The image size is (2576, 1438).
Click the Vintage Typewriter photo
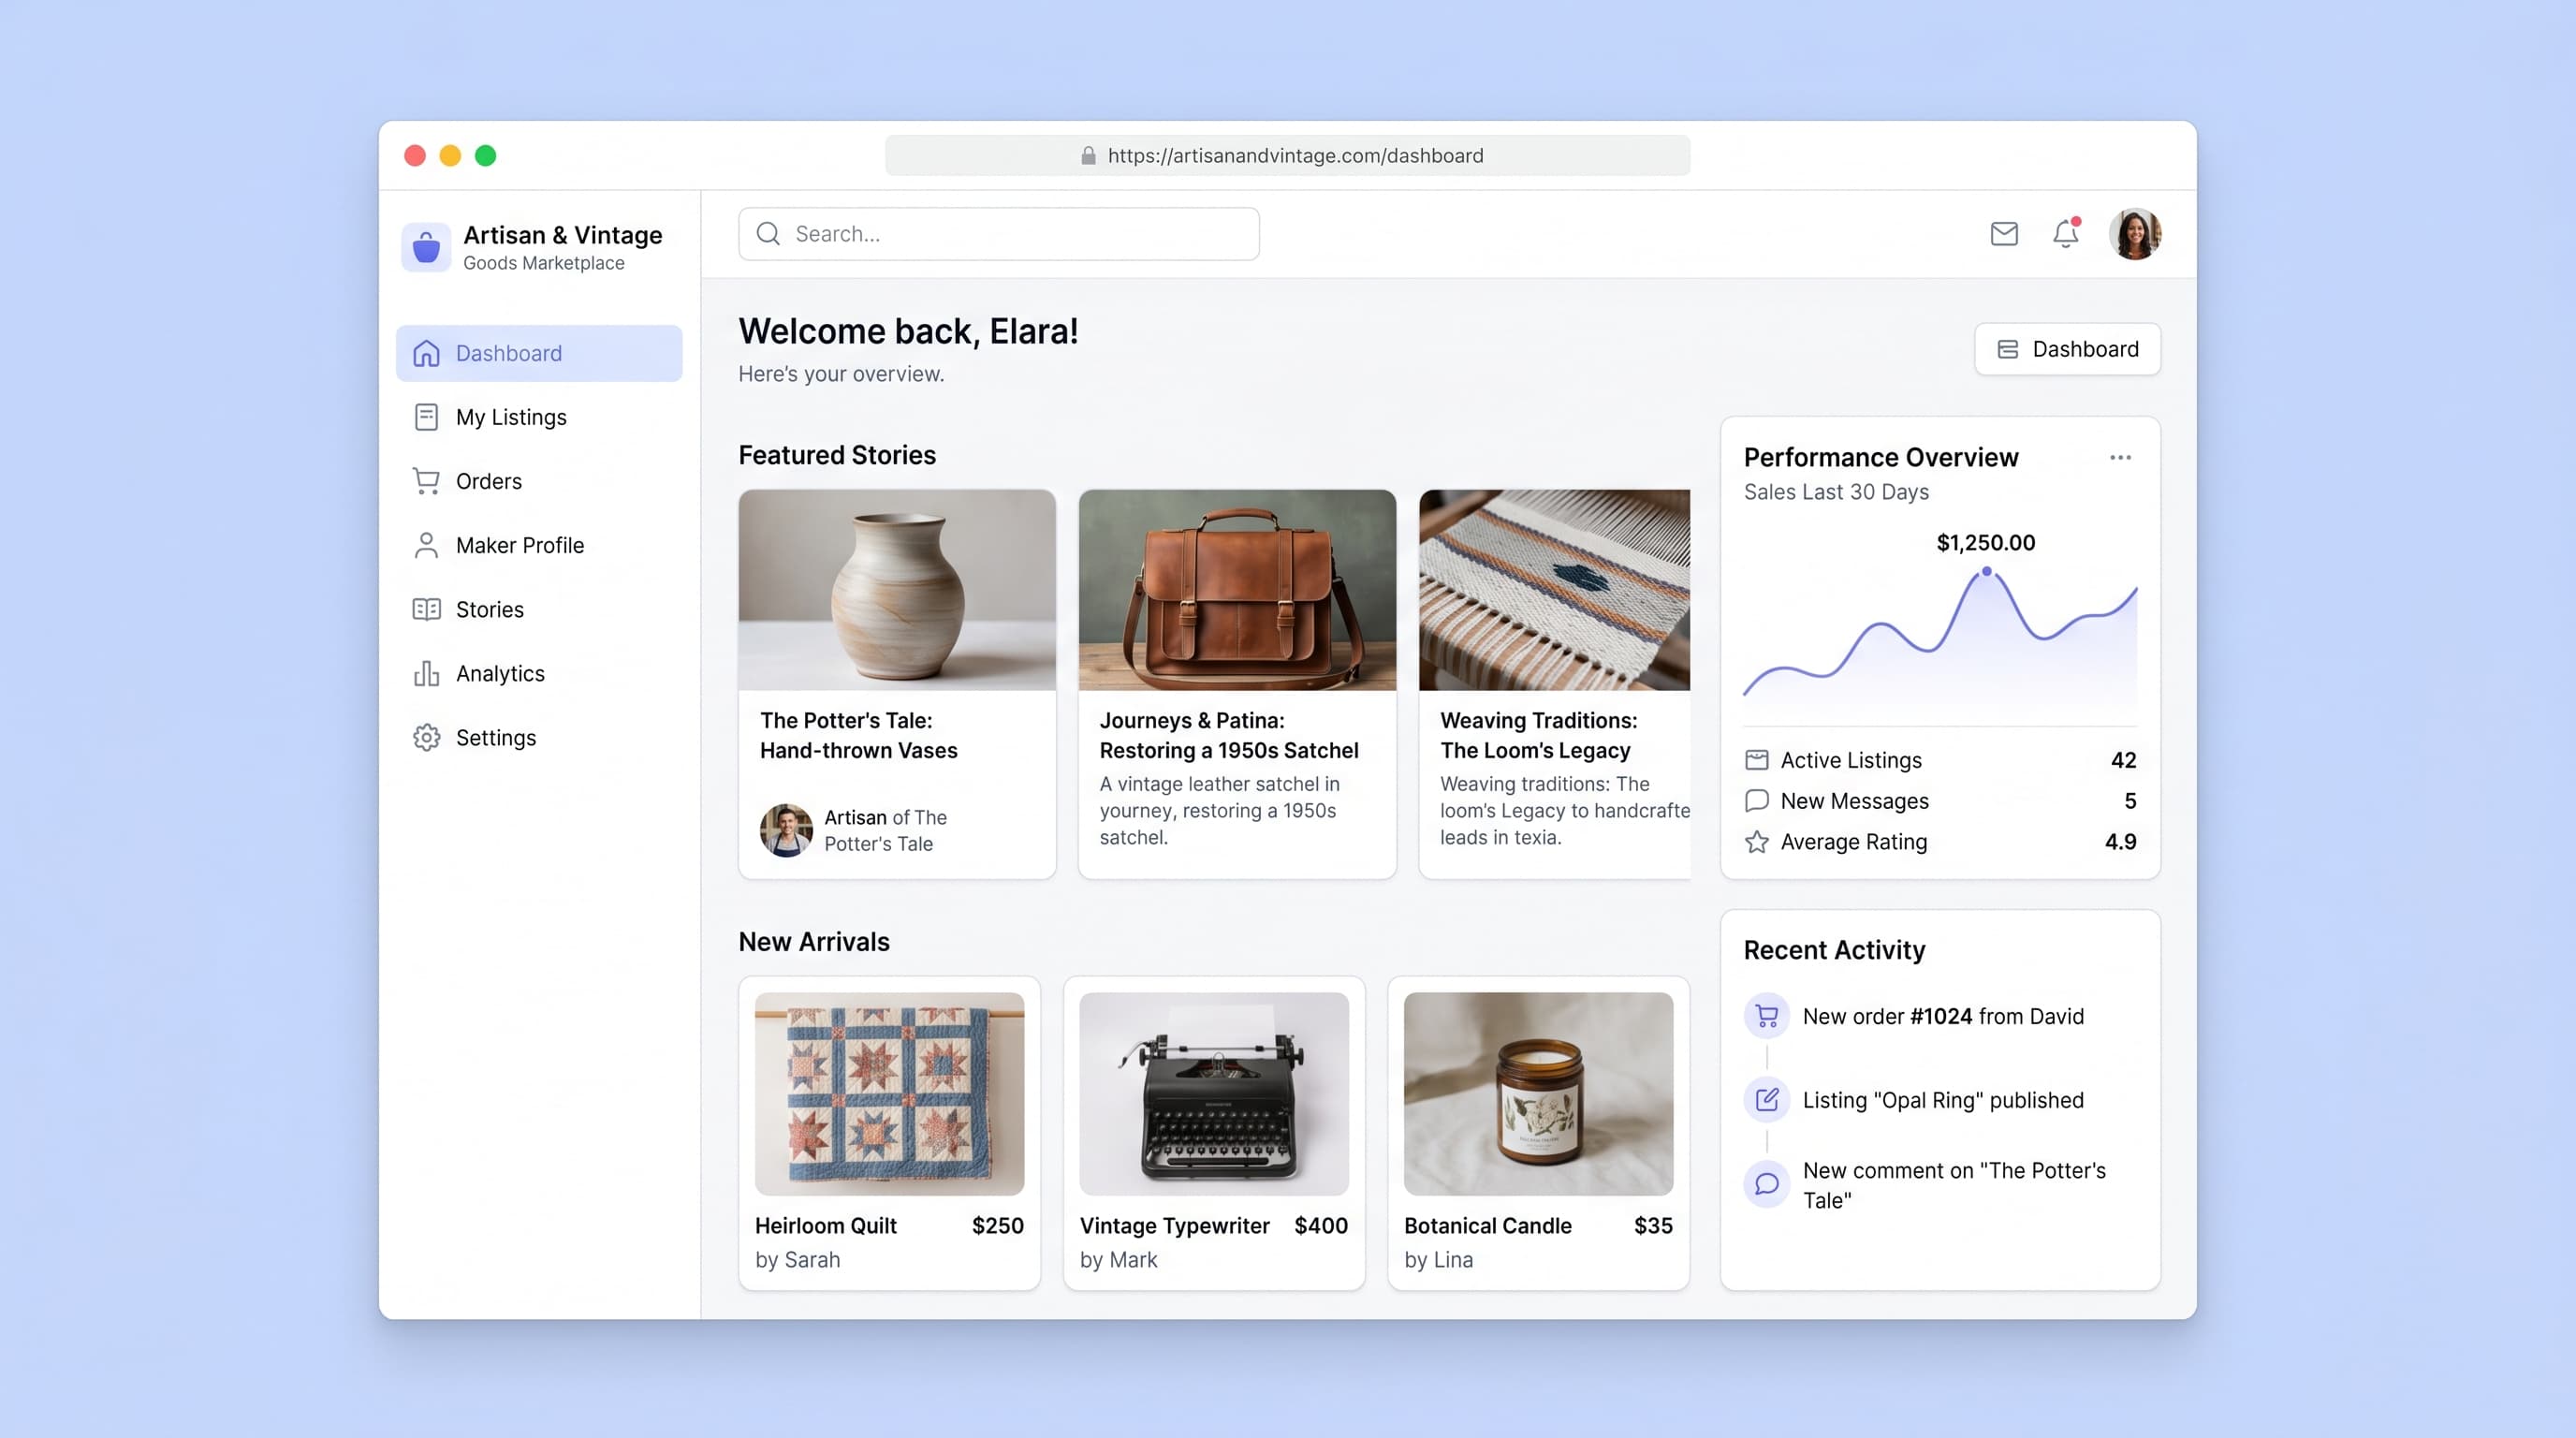1214,1094
